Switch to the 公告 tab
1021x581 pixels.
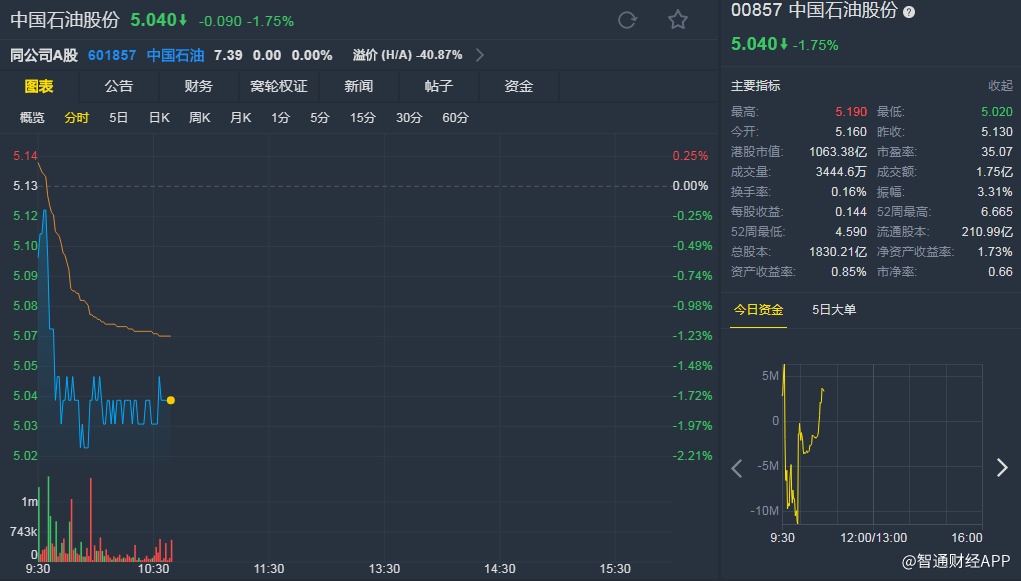119,86
